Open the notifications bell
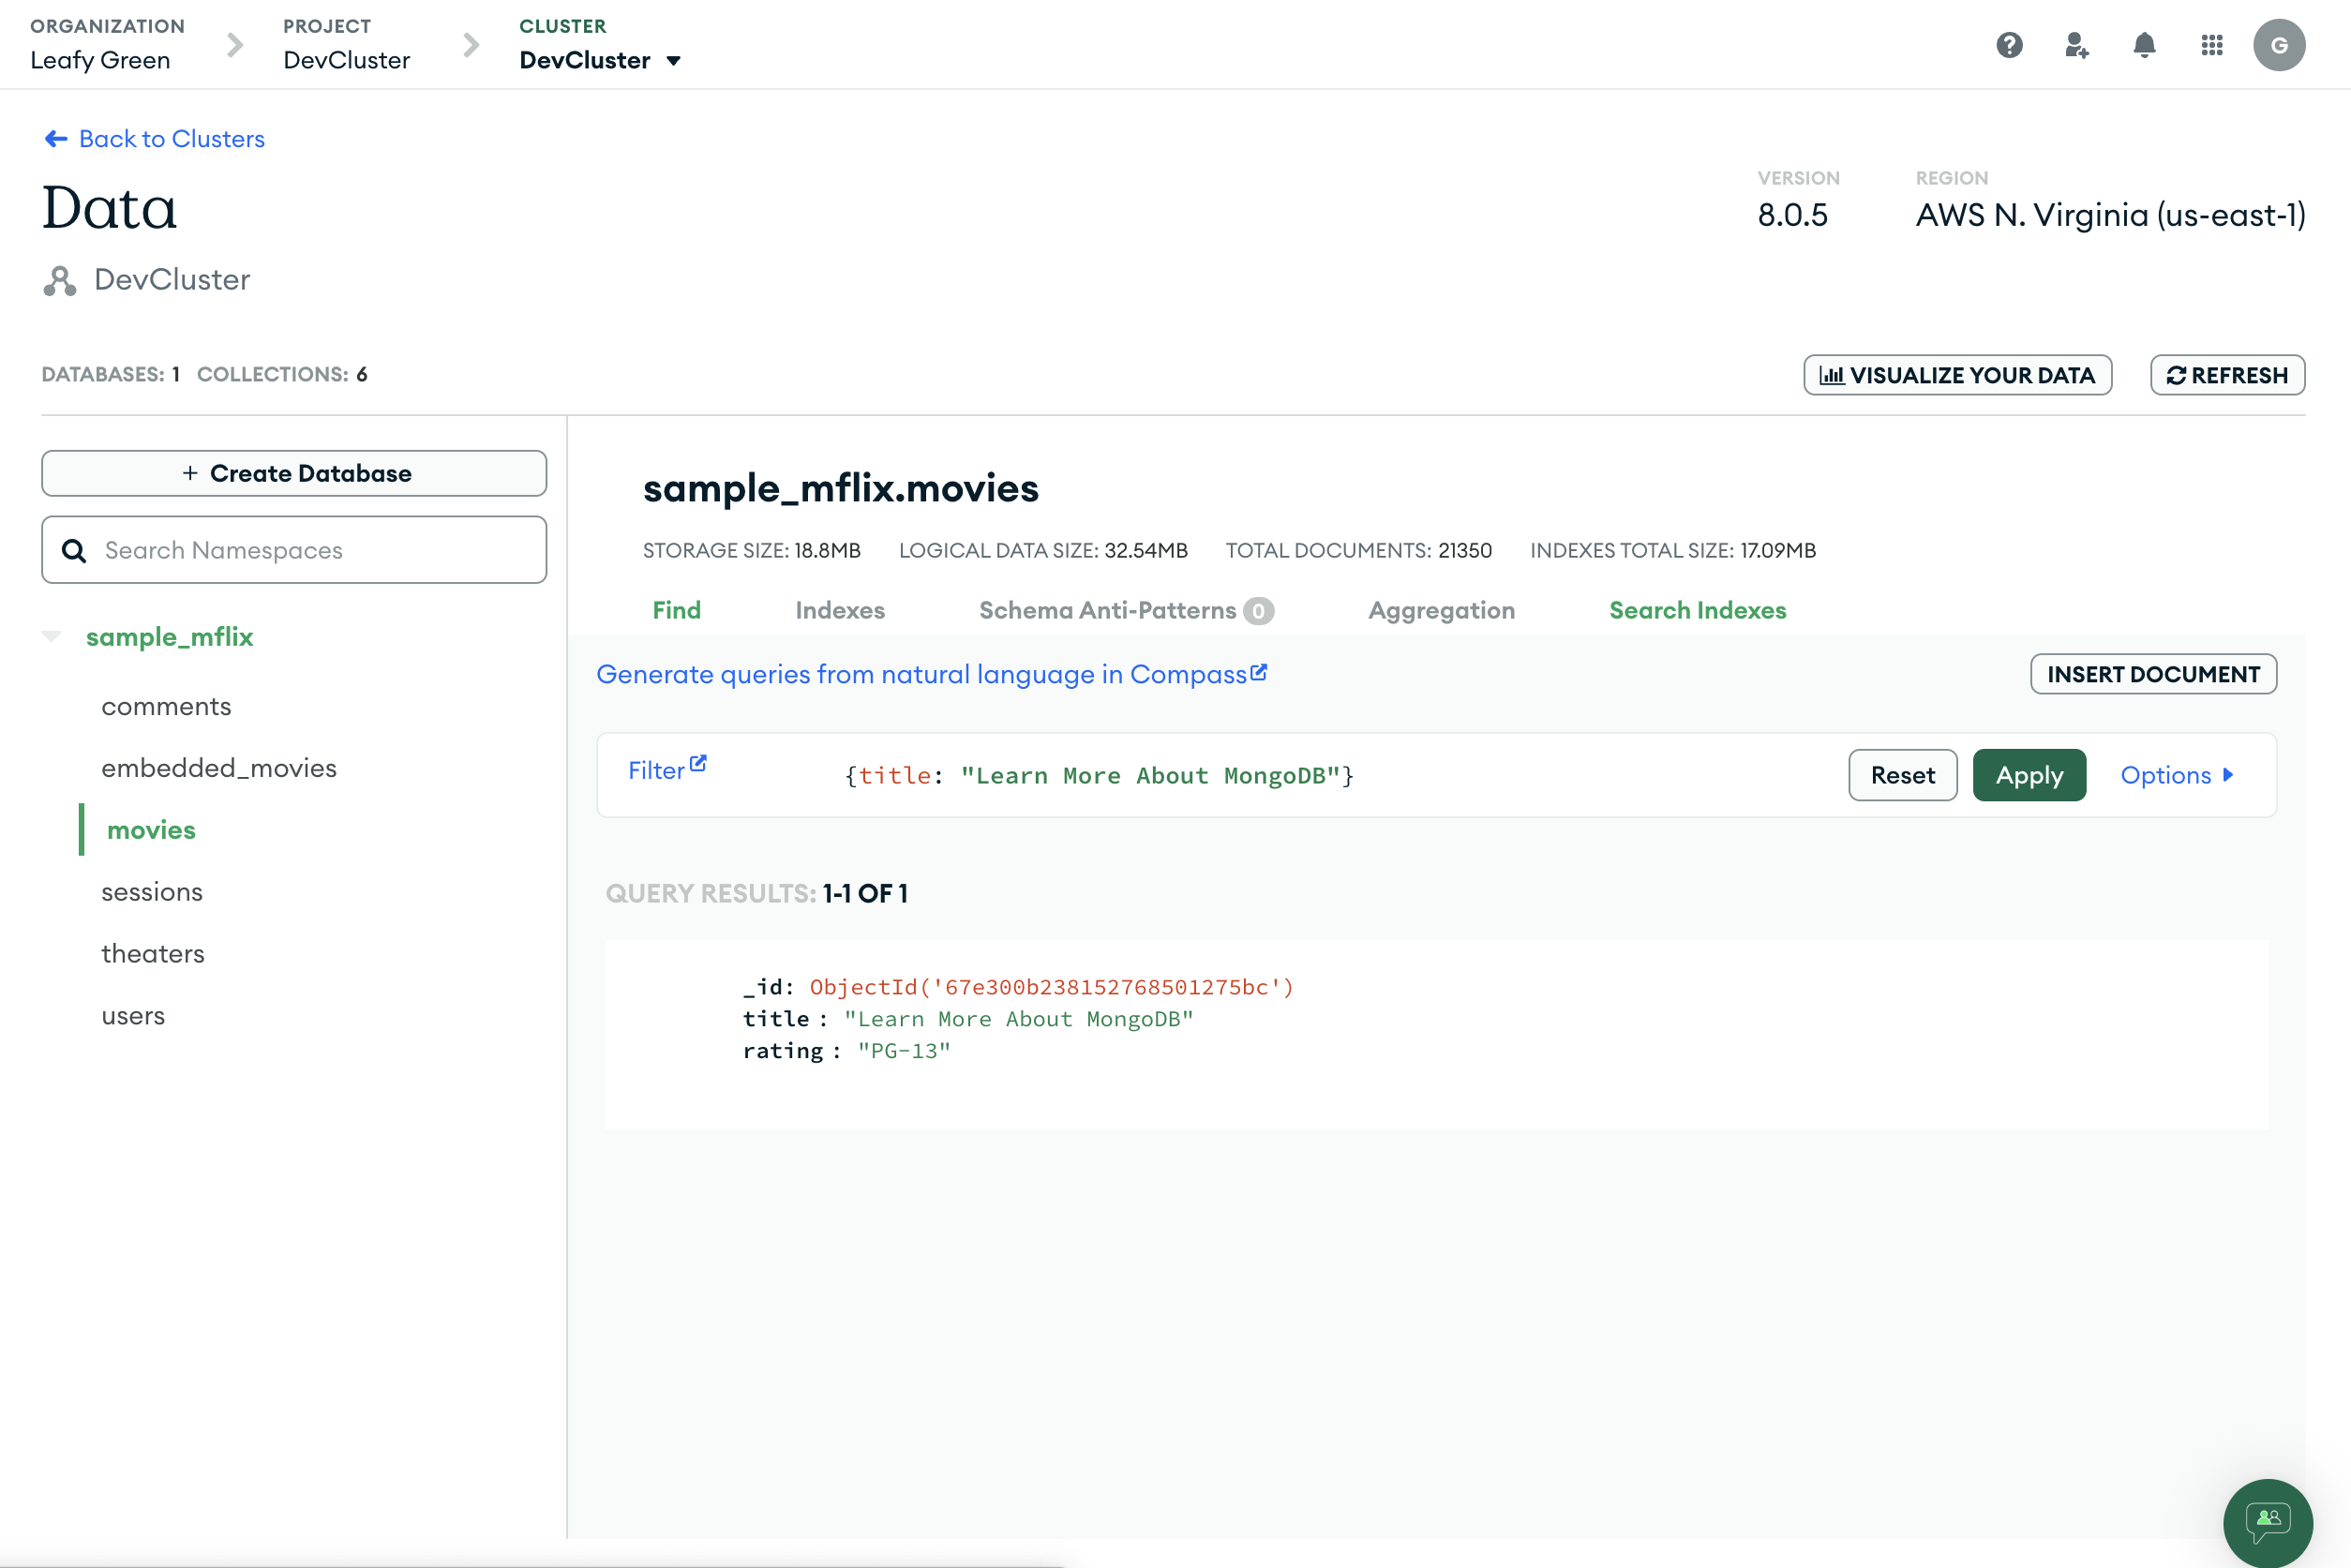This screenshot has width=2351, height=1568. [2144, 45]
